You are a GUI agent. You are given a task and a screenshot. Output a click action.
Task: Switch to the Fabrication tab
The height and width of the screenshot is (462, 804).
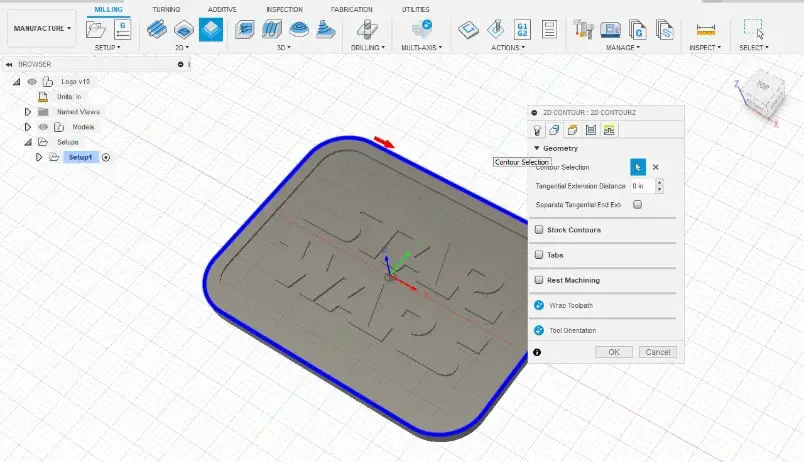coord(351,9)
